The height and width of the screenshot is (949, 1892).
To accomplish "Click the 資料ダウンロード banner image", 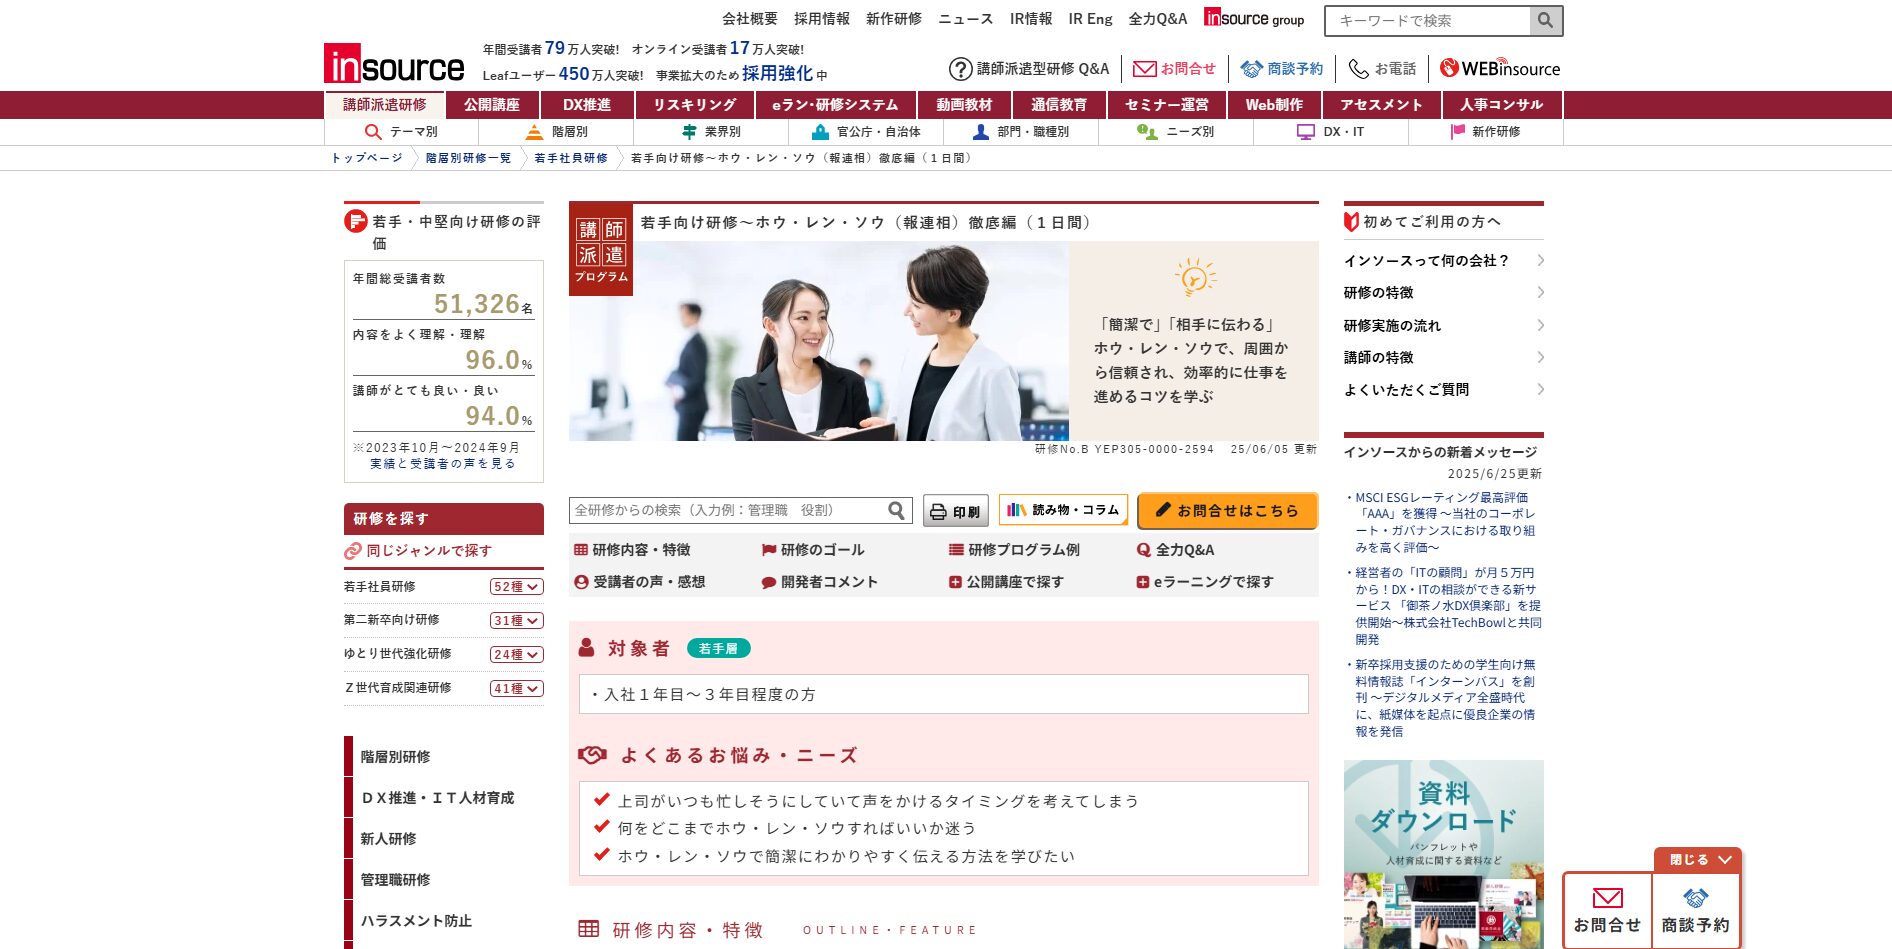I will pyautogui.click(x=1443, y=854).
